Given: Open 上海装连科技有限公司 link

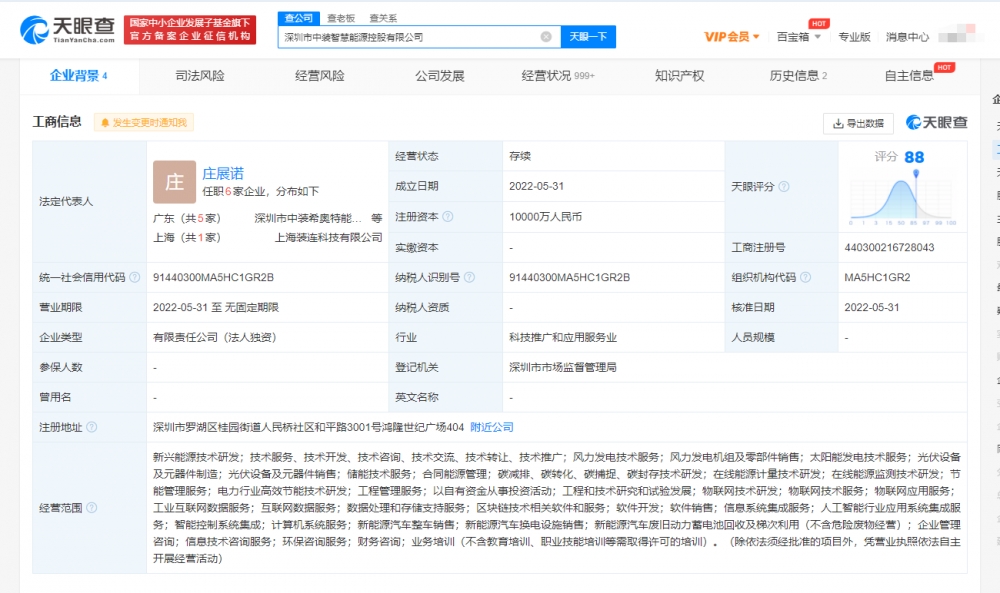Looking at the screenshot, I should (x=328, y=237).
